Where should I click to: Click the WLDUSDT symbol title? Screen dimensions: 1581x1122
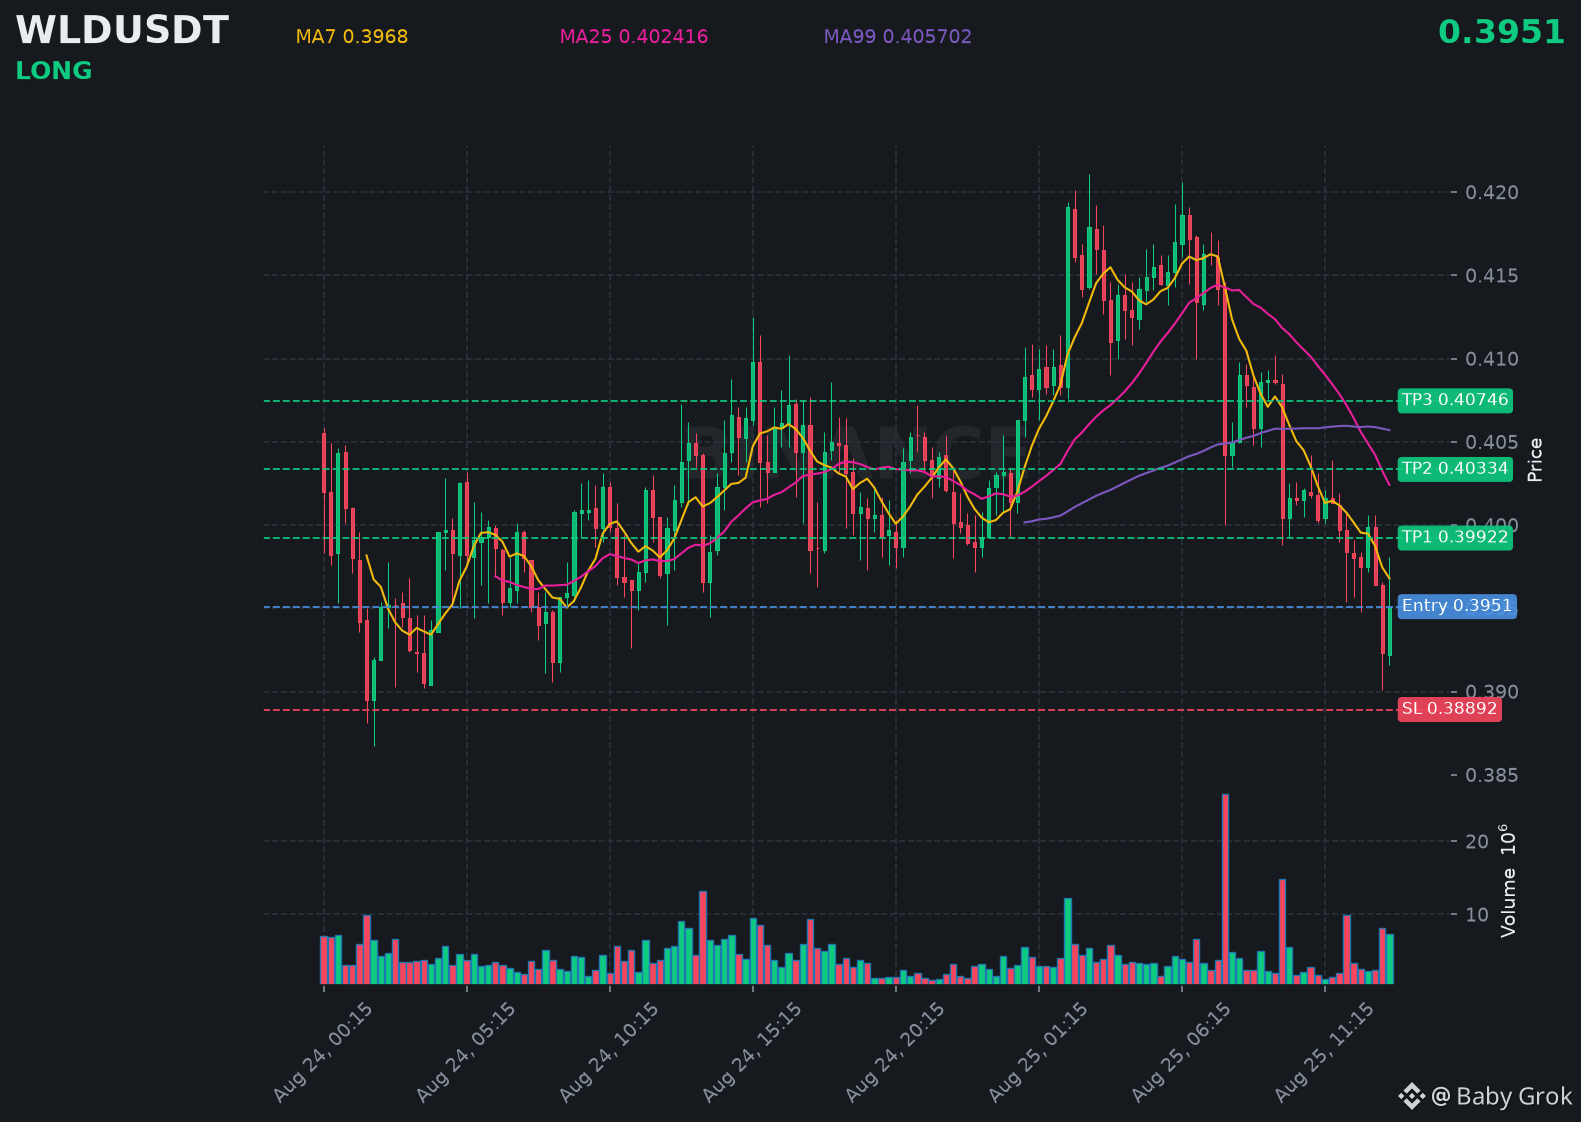point(122,30)
